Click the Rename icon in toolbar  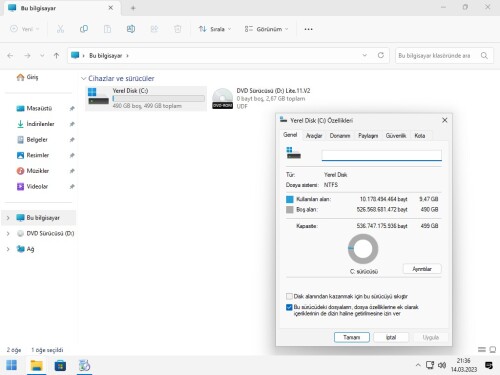coord(131,29)
